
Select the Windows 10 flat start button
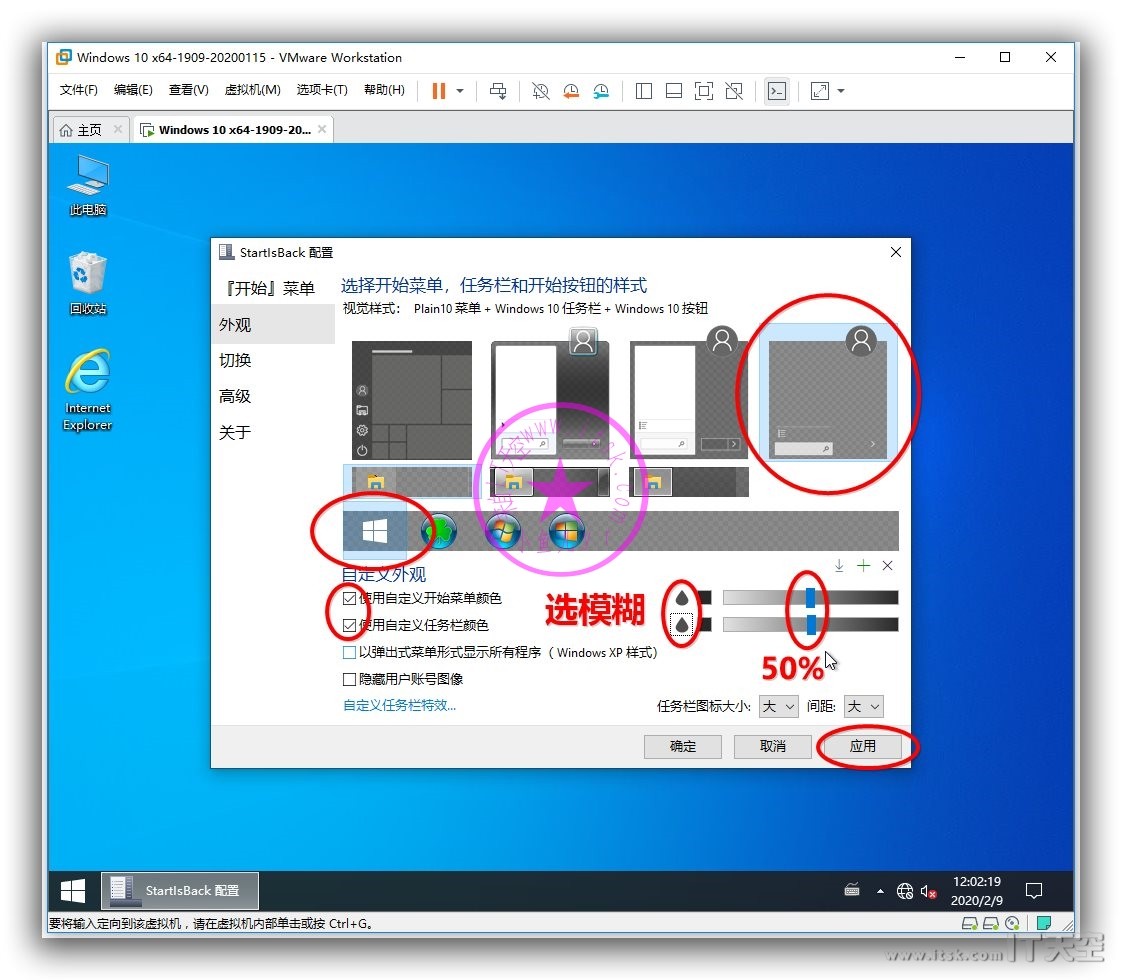click(374, 531)
